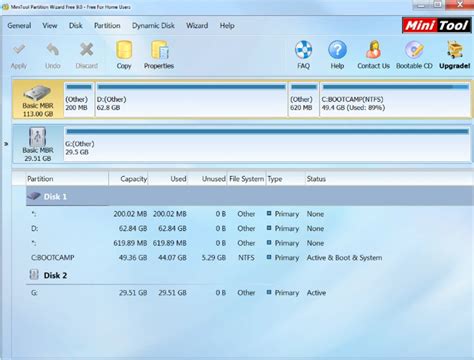Image resolution: width=474 pixels, height=360 pixels.
Task: Click the Upgrade shopping cart icon
Action: [455, 50]
